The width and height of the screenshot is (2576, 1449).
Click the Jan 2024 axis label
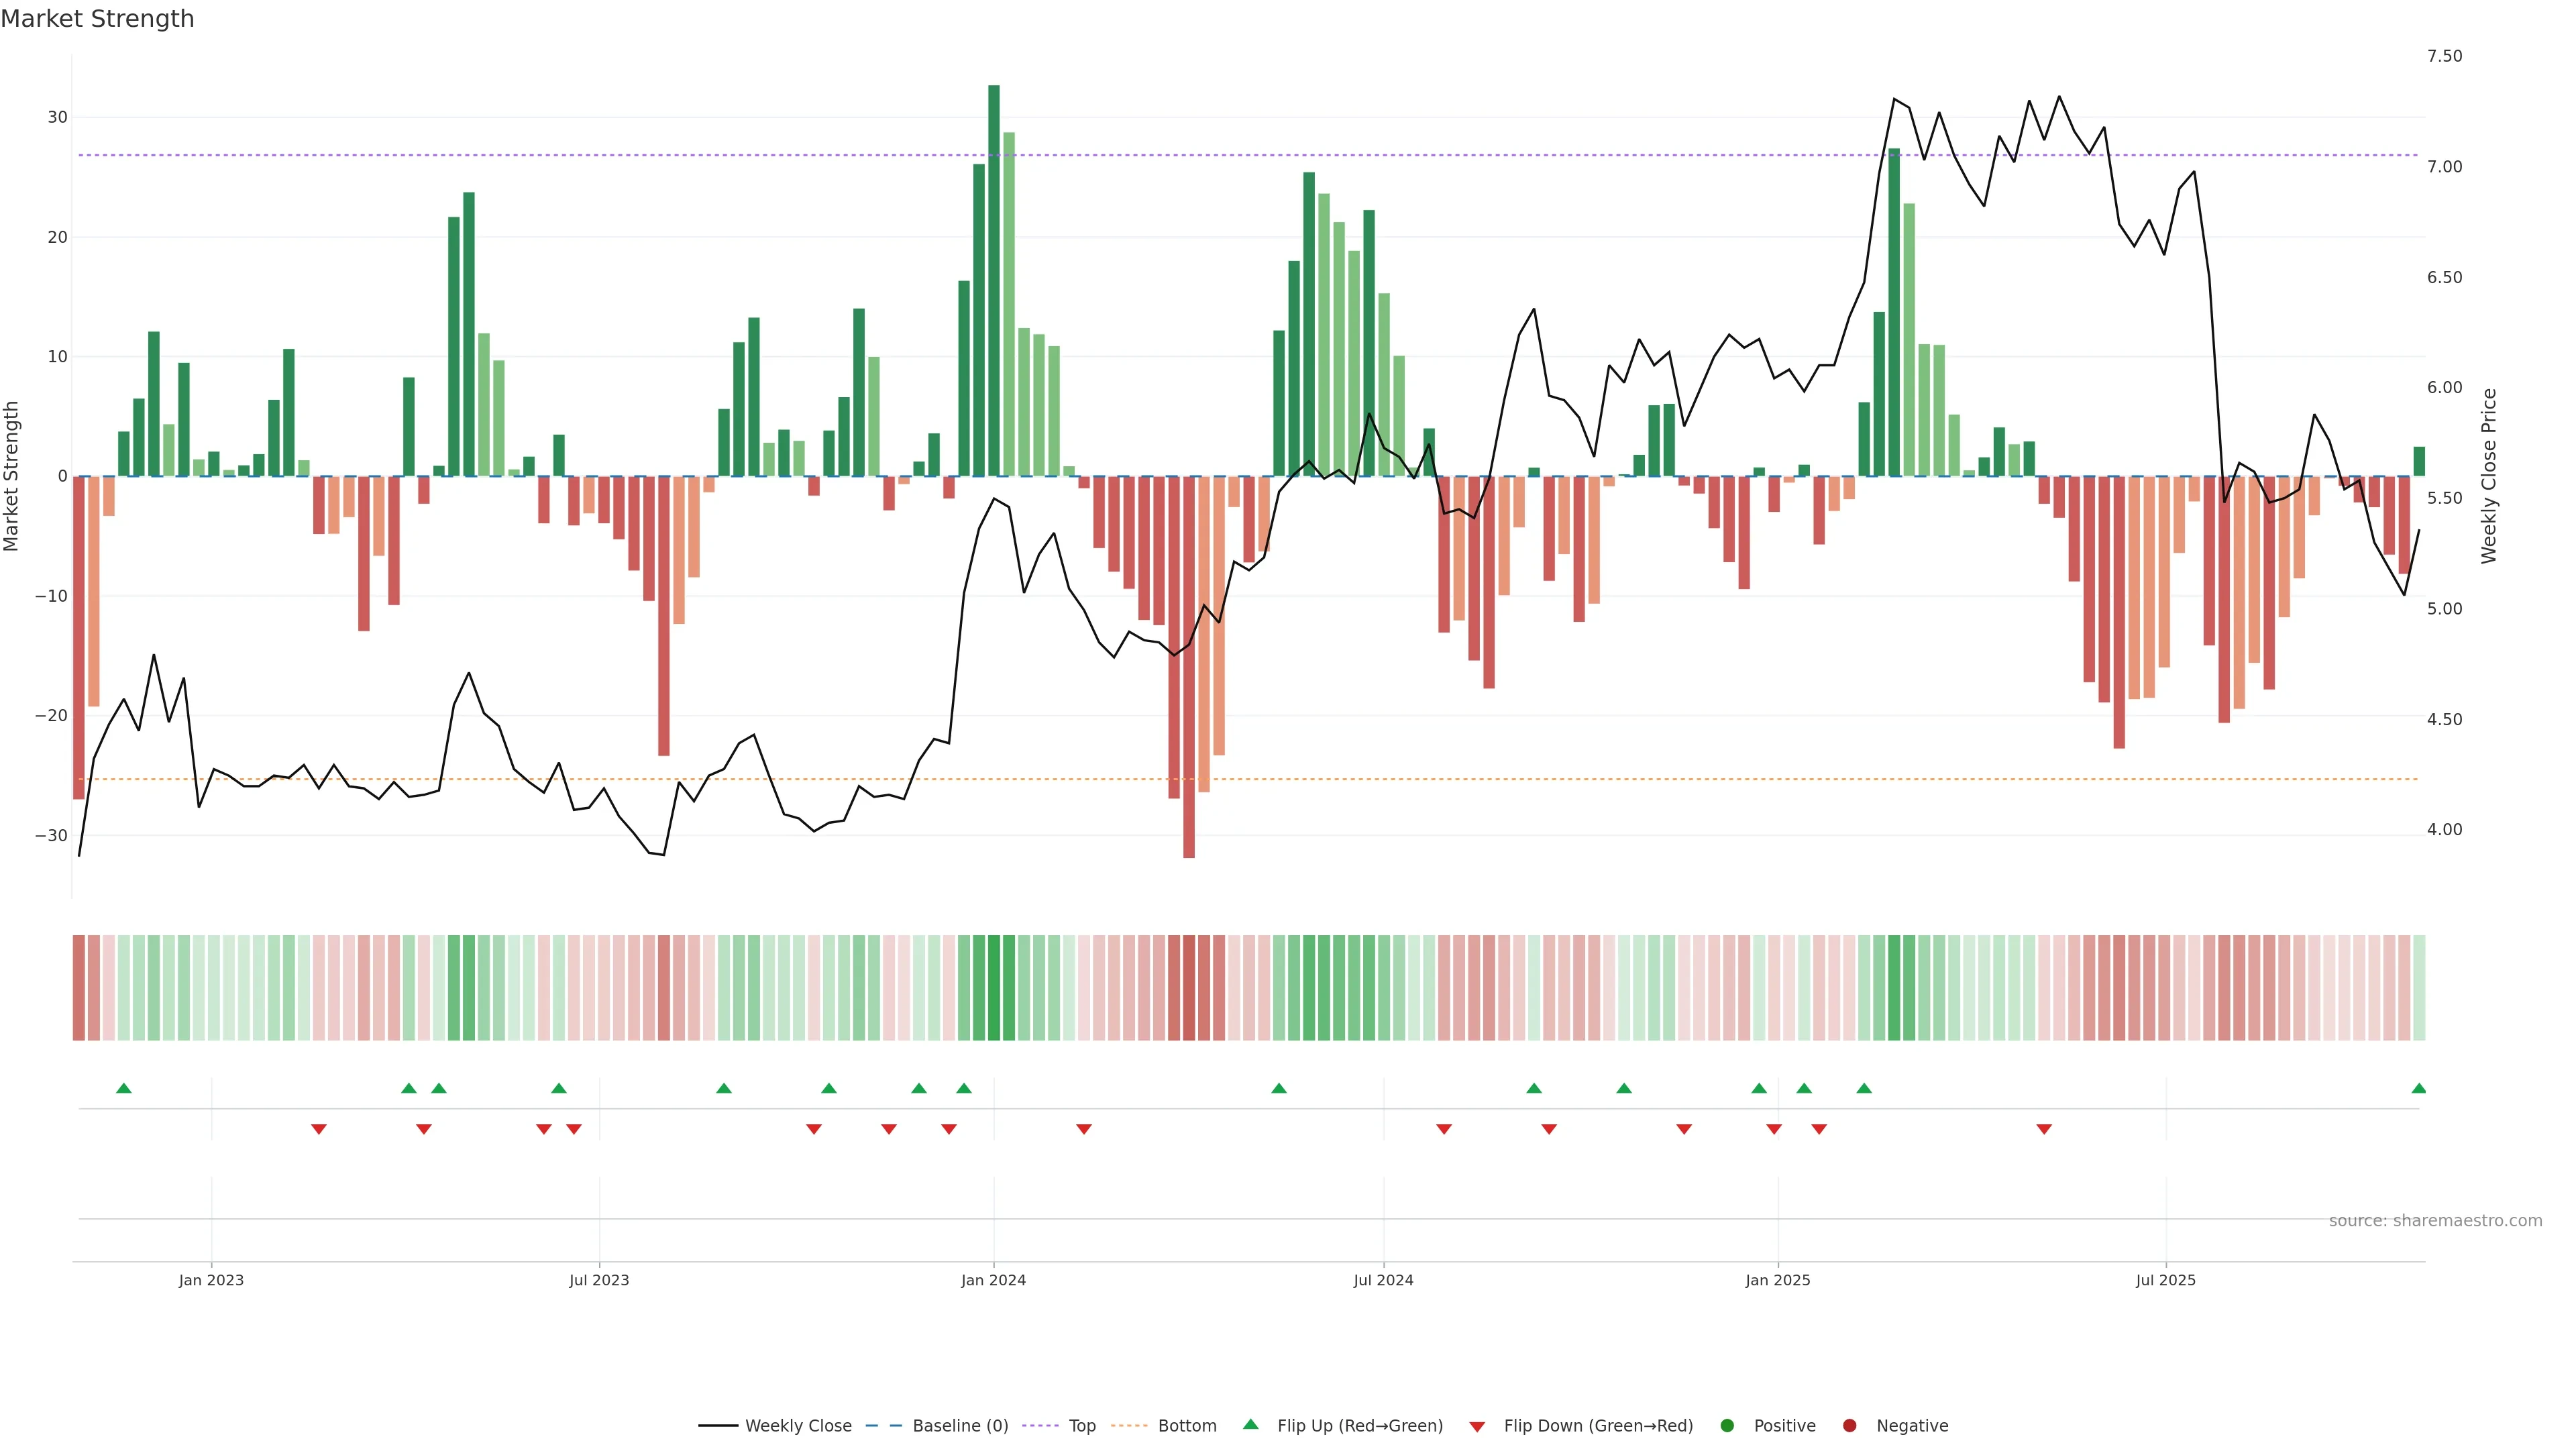(x=993, y=1280)
